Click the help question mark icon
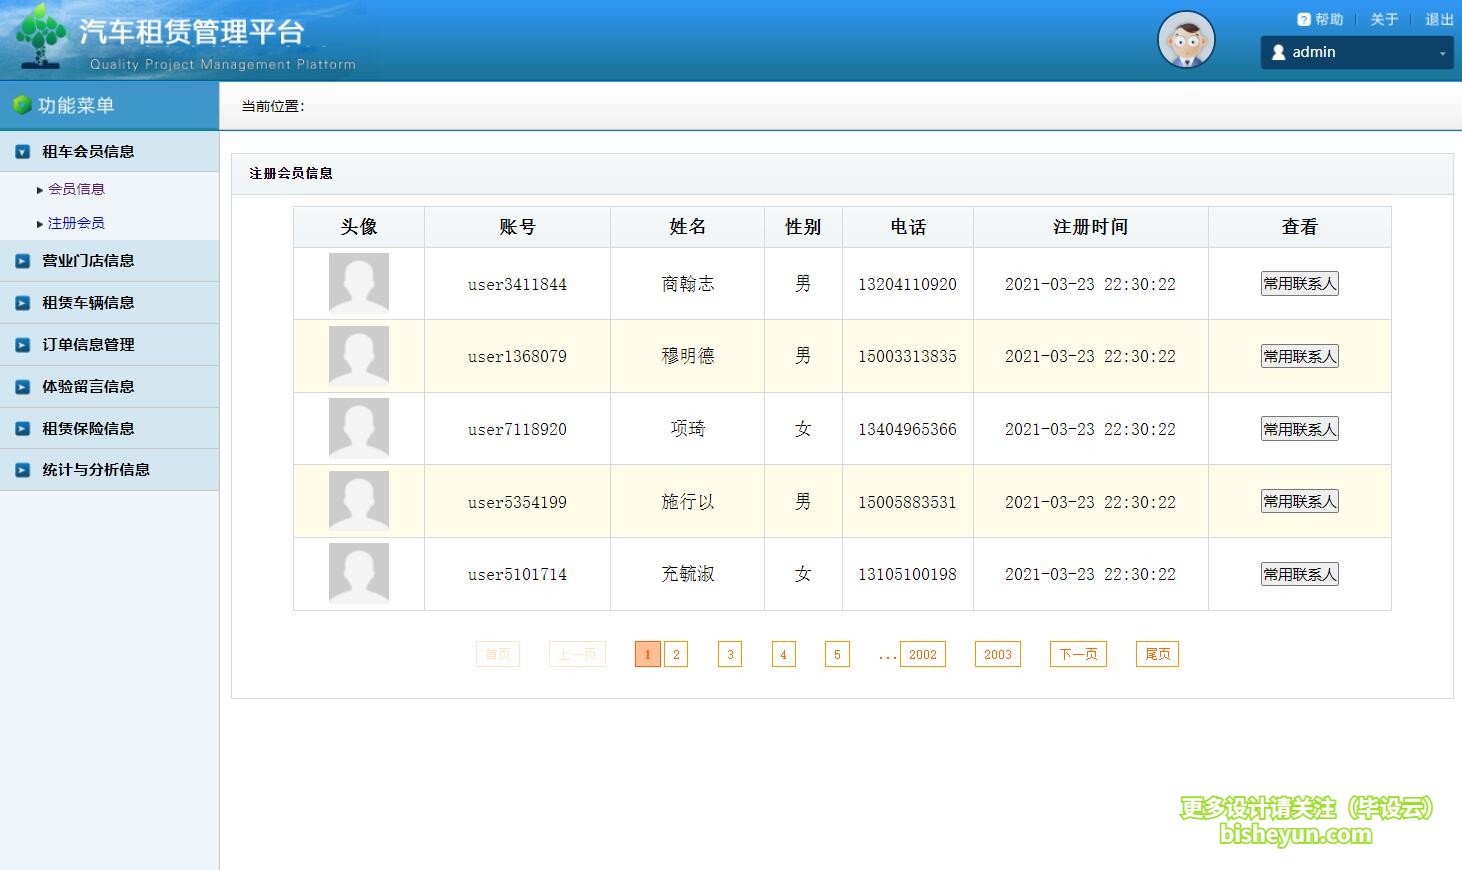 coord(1304,20)
